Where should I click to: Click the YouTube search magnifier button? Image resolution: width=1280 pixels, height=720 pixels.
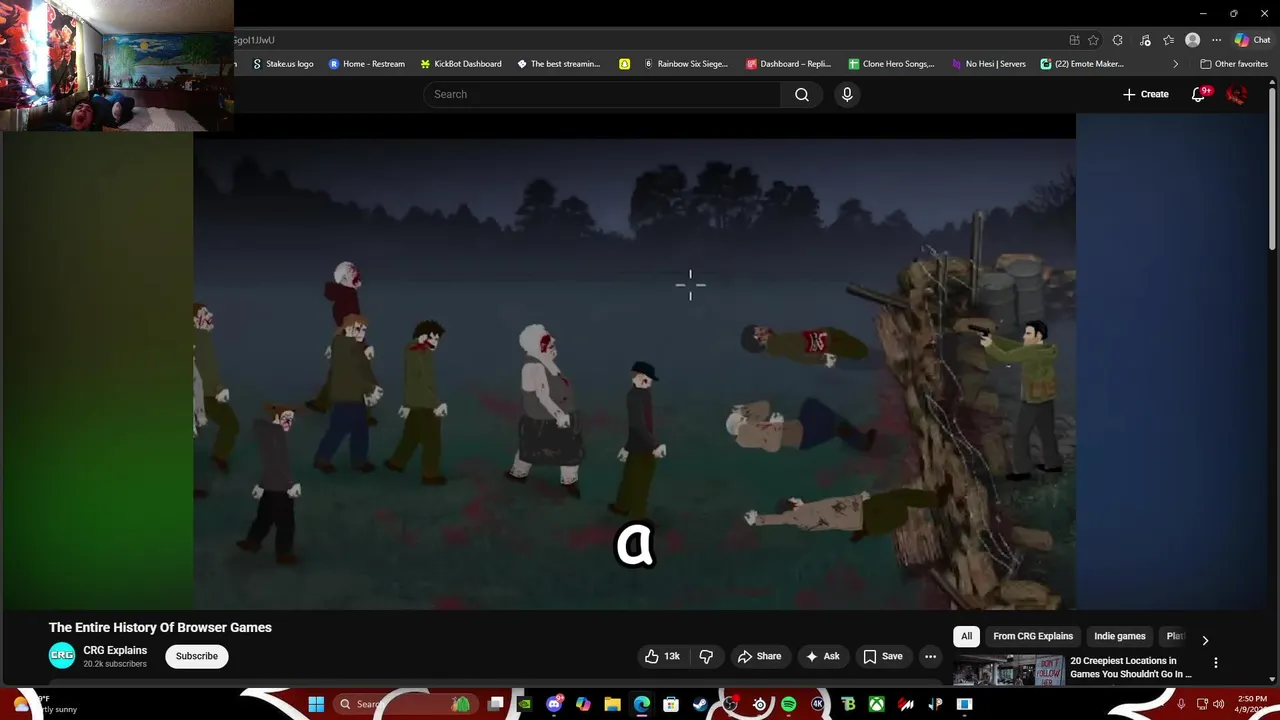tap(802, 94)
